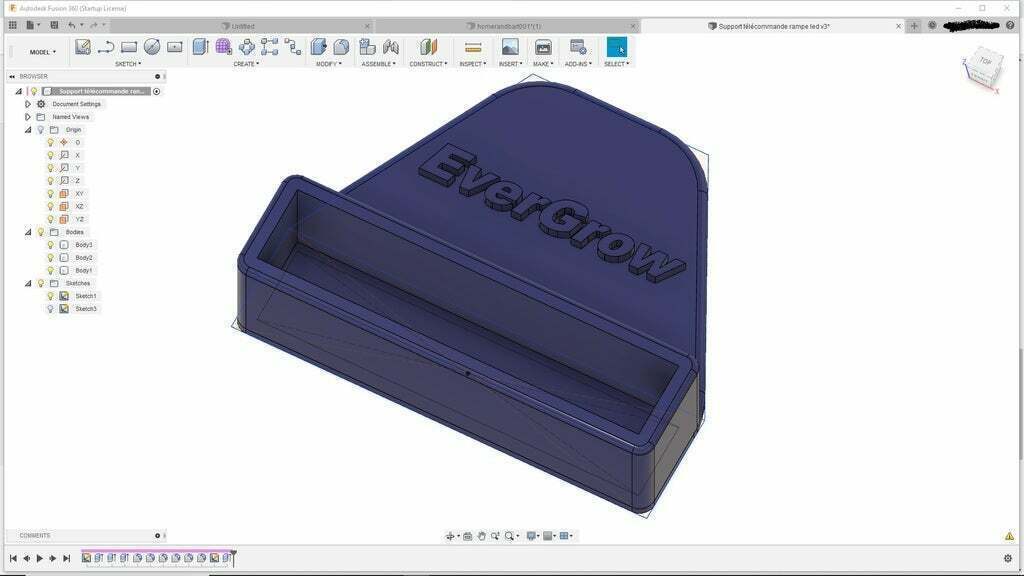1024x576 pixels.
Task: Expand Named Views node
Action: [27, 117]
